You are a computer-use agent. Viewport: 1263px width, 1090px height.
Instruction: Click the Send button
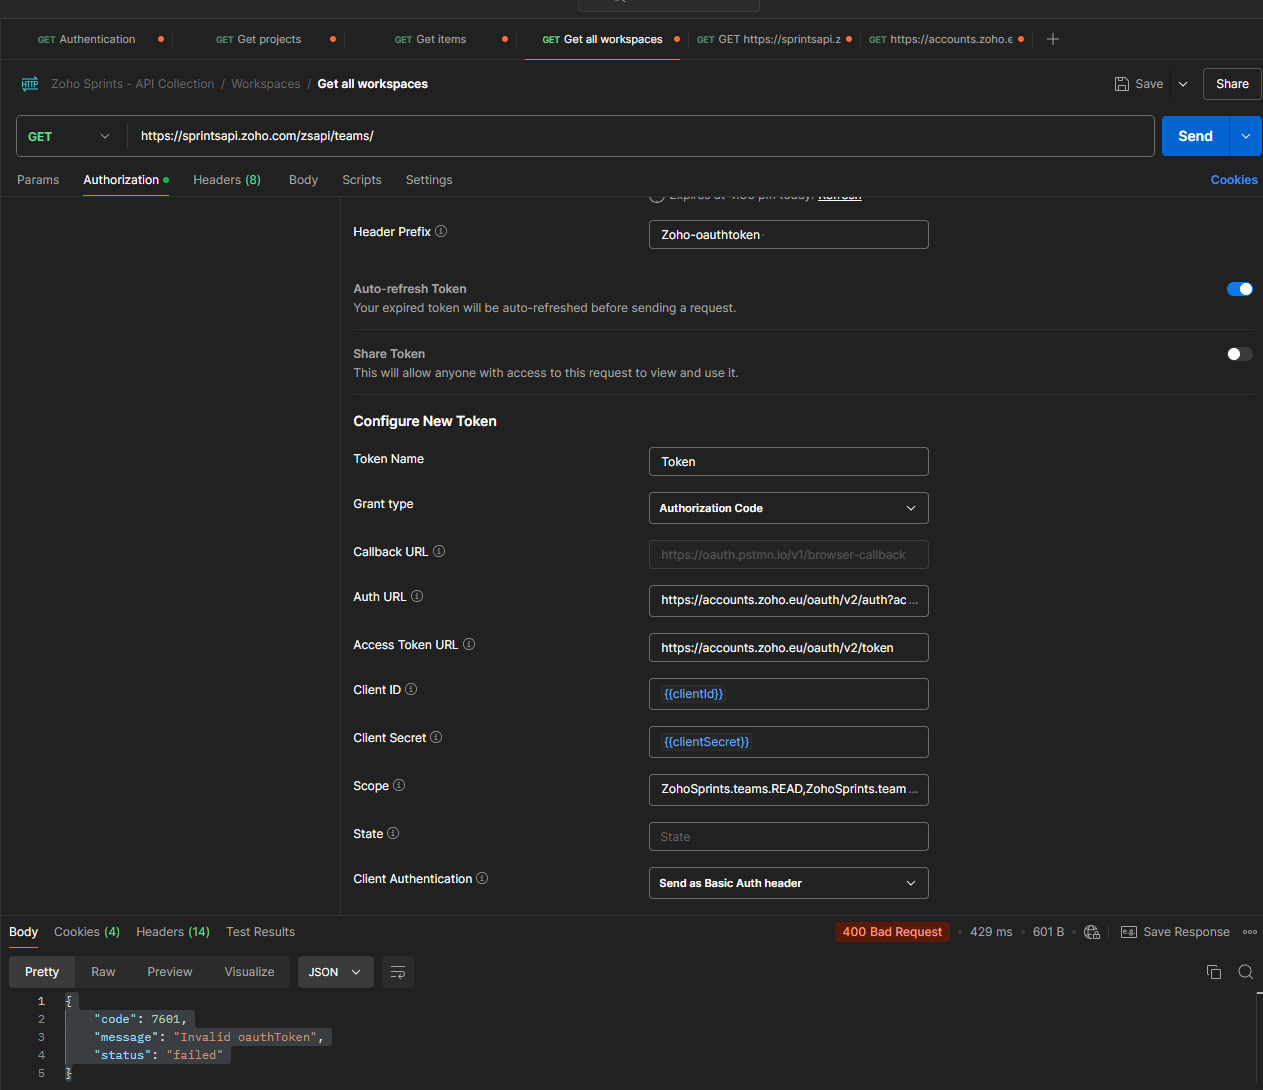click(1195, 136)
